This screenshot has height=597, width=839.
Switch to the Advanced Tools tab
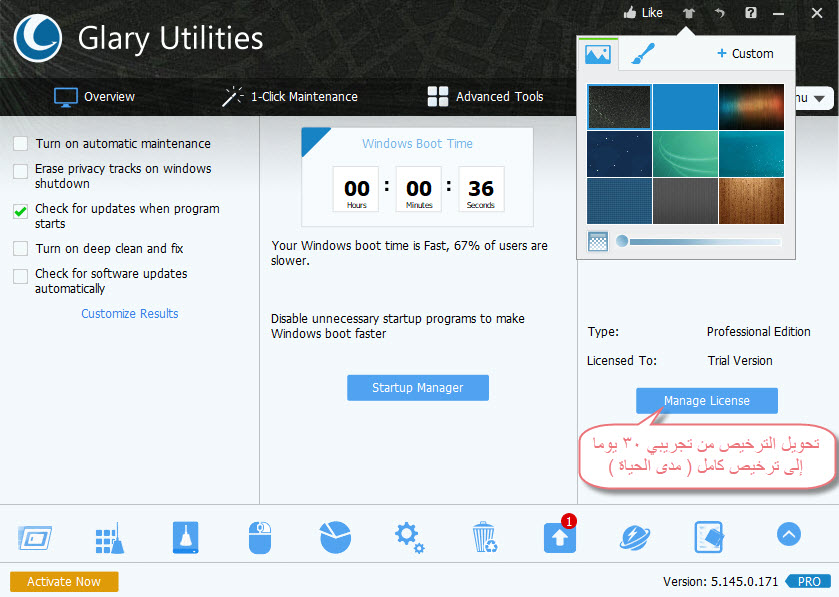(x=485, y=97)
